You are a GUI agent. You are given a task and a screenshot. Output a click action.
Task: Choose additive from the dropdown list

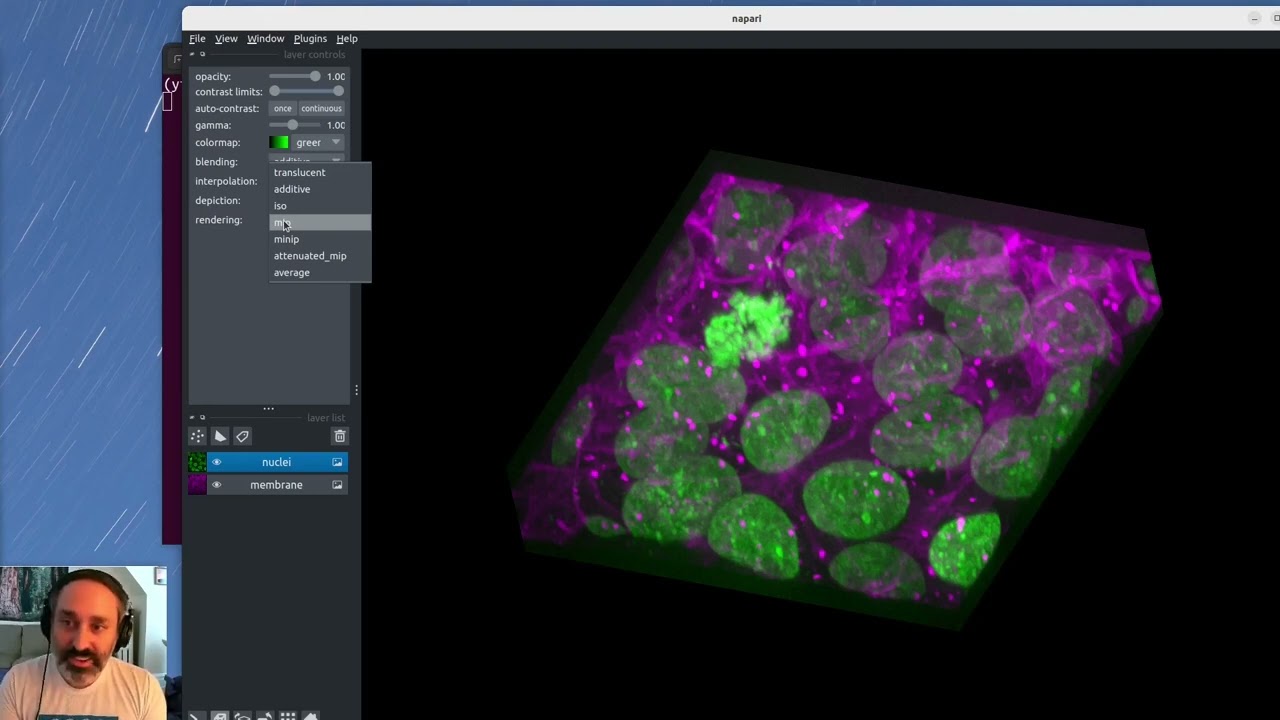pos(320,189)
